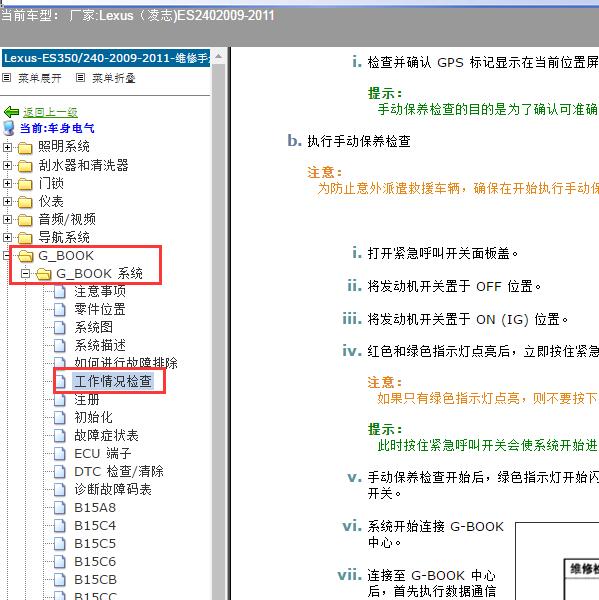599x600 pixels.
Task: Select the G_BOOK tree label
Action: 66,255
